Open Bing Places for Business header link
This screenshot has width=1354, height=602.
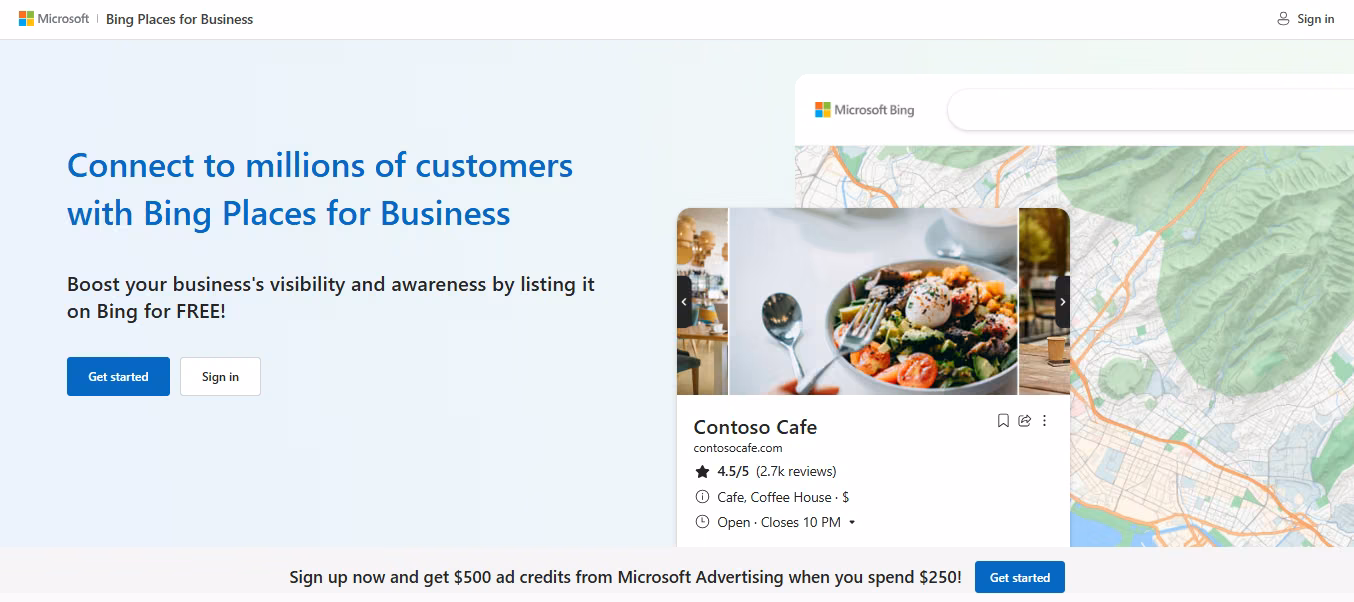(x=180, y=19)
